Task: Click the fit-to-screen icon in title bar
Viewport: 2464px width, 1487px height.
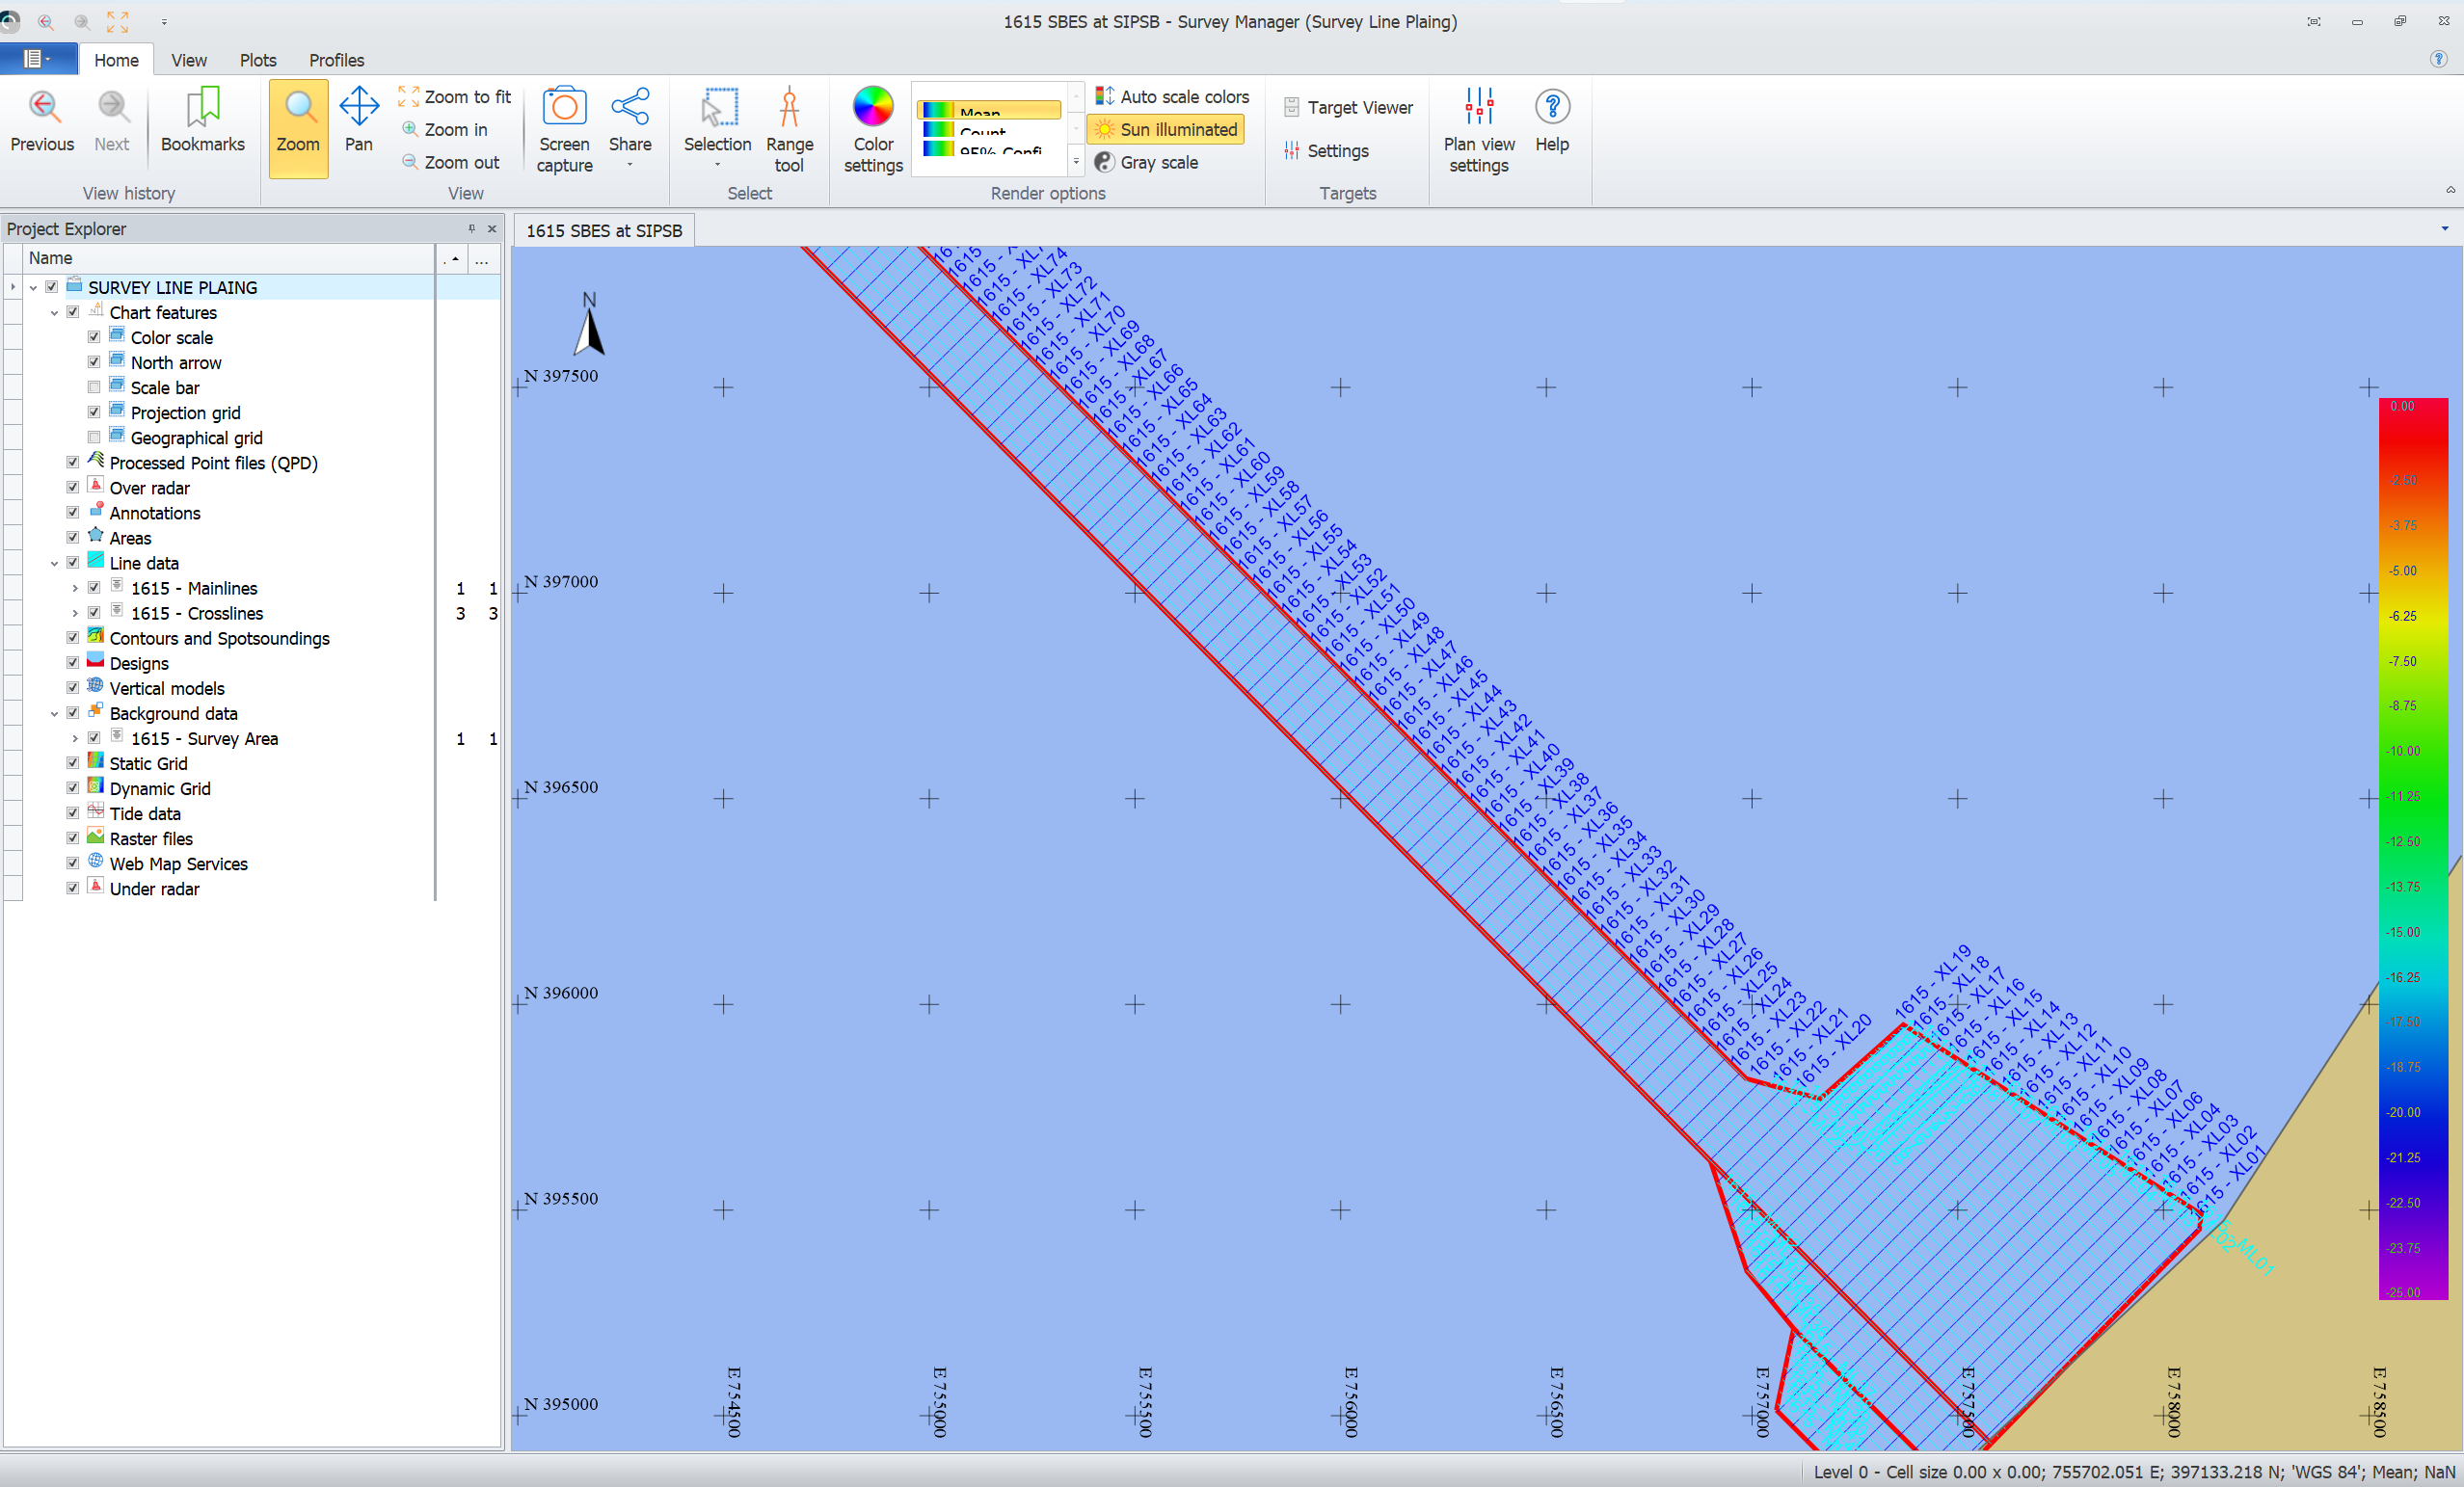Action: [118, 21]
